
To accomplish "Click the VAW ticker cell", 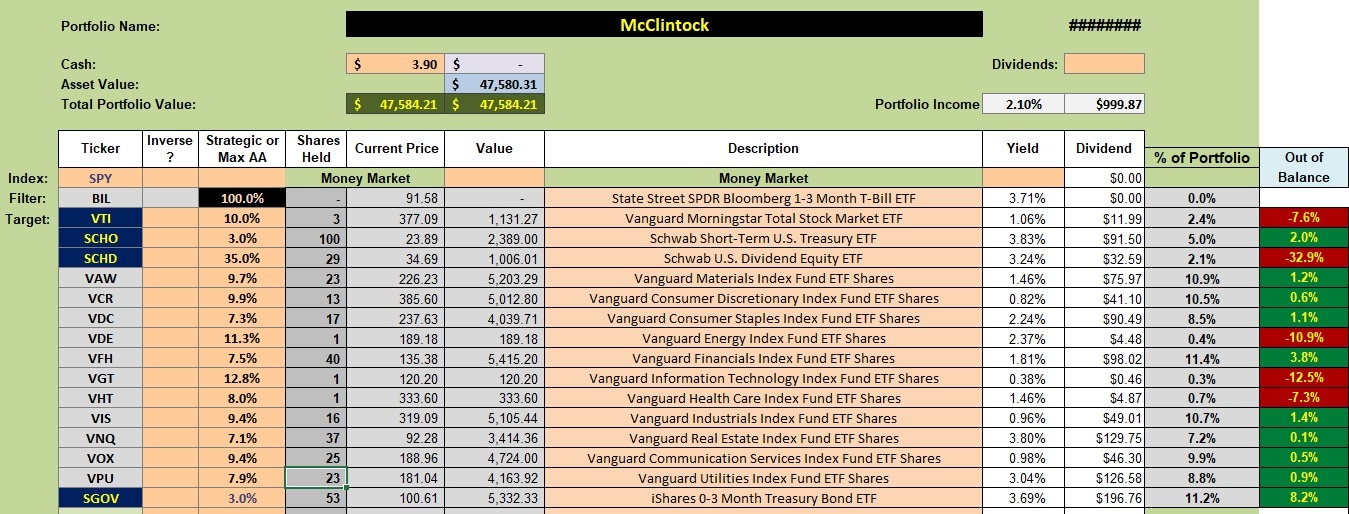I will 100,278.
